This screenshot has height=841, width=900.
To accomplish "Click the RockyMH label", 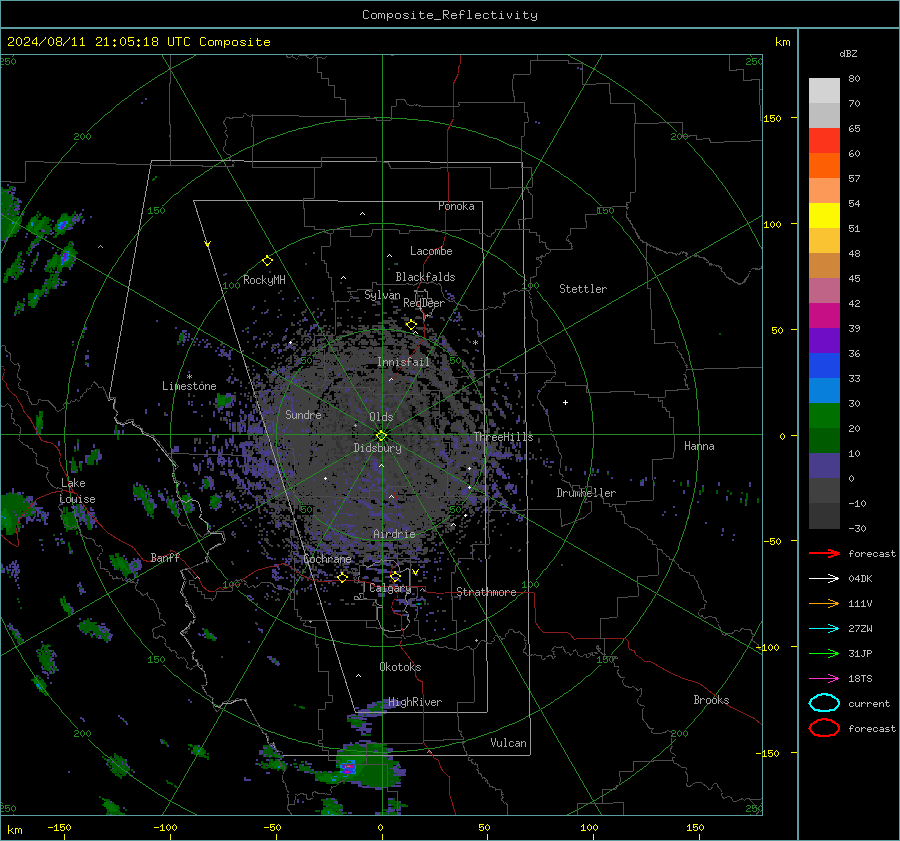I will click(x=264, y=280).
